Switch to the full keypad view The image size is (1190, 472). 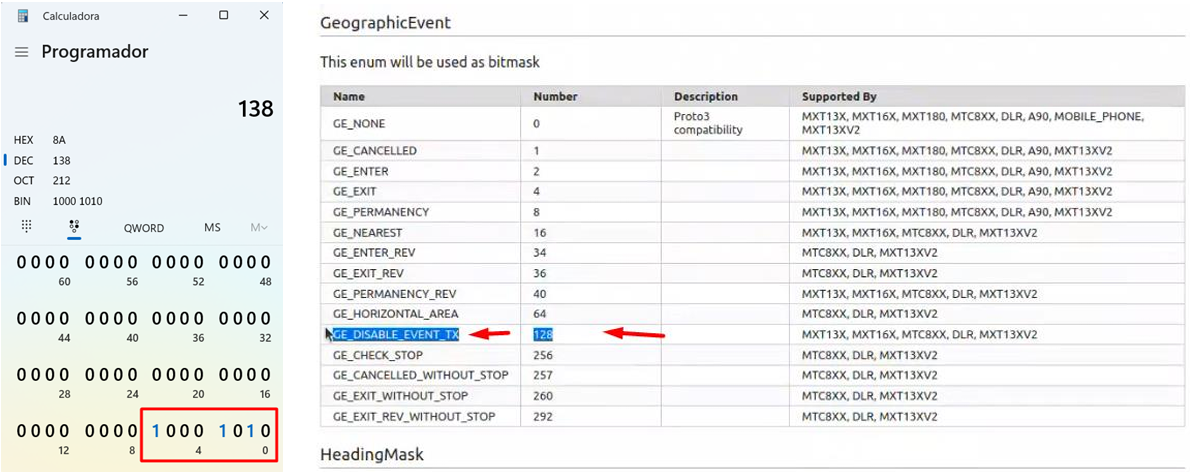pos(26,227)
